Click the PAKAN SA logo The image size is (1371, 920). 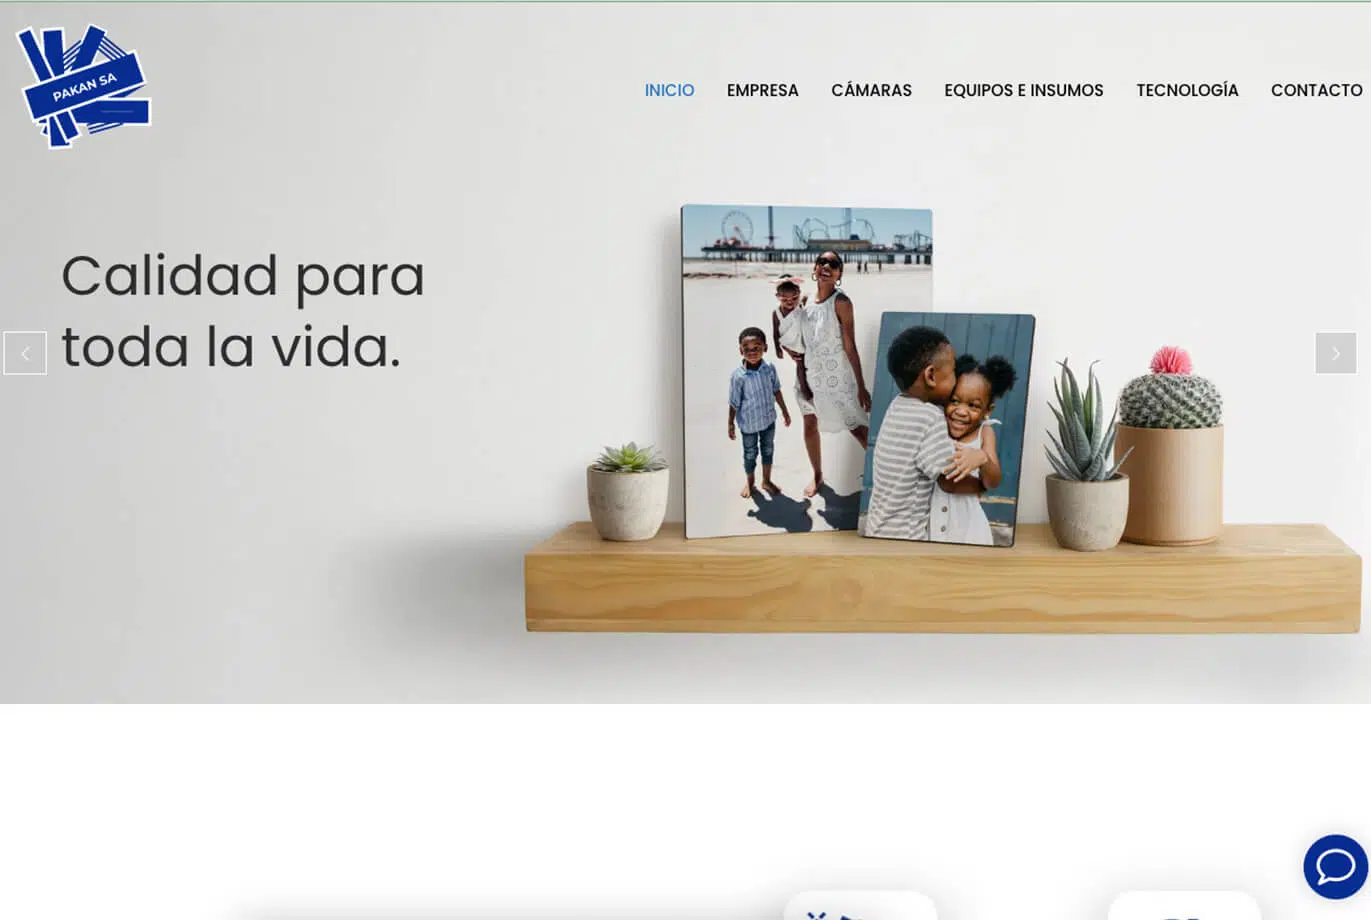pyautogui.click(x=84, y=86)
